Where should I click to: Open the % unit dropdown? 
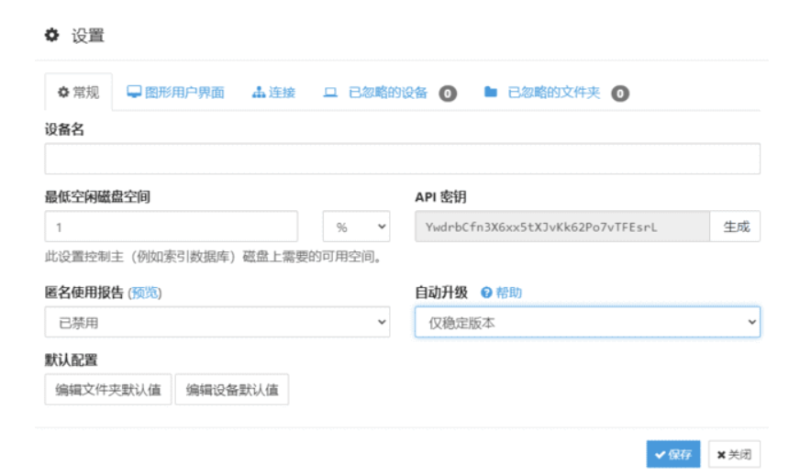coord(356,227)
